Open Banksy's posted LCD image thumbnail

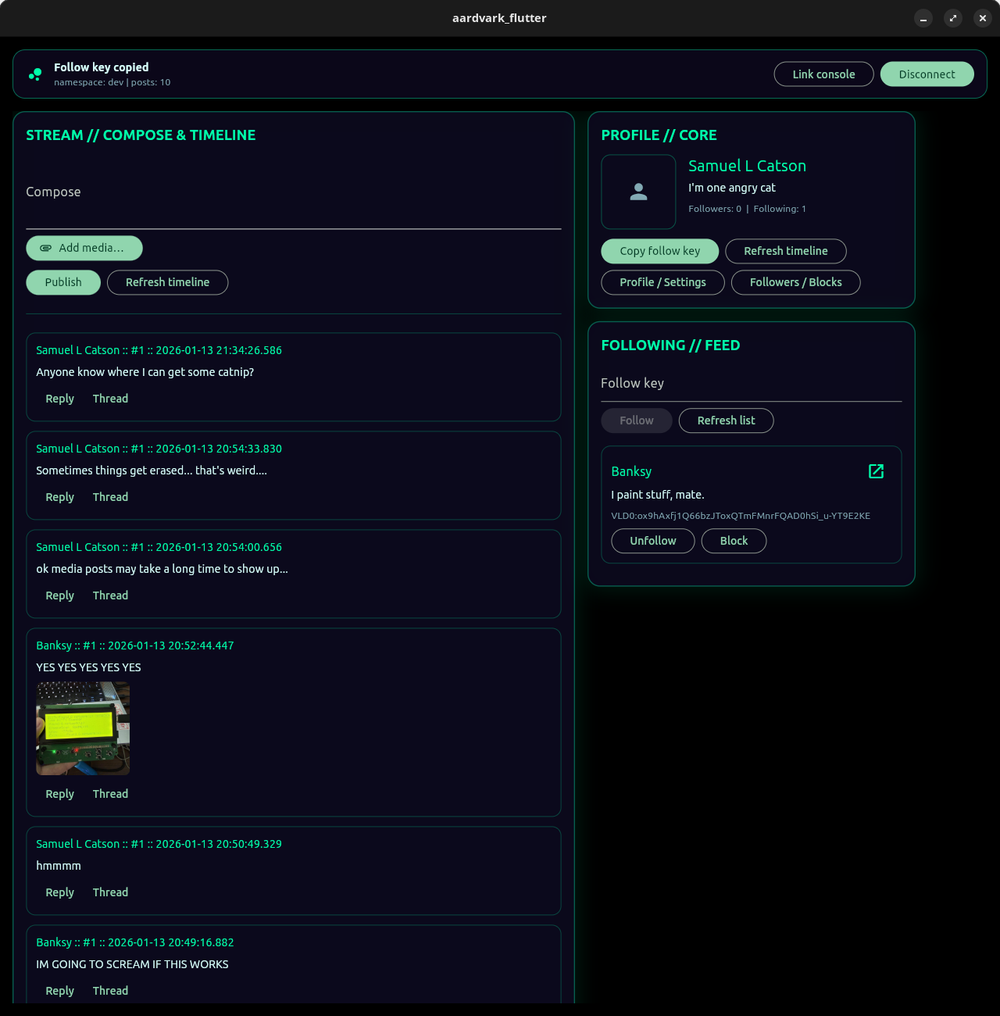83,728
